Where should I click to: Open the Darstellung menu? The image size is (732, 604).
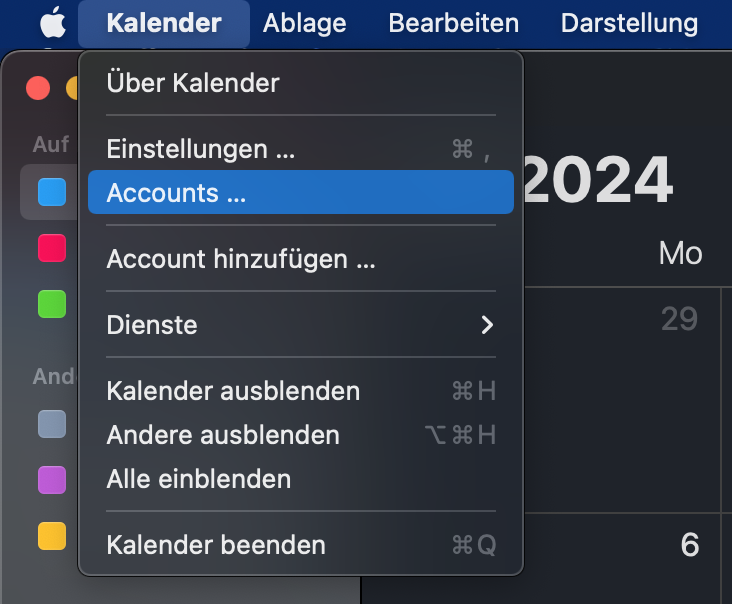click(x=629, y=23)
